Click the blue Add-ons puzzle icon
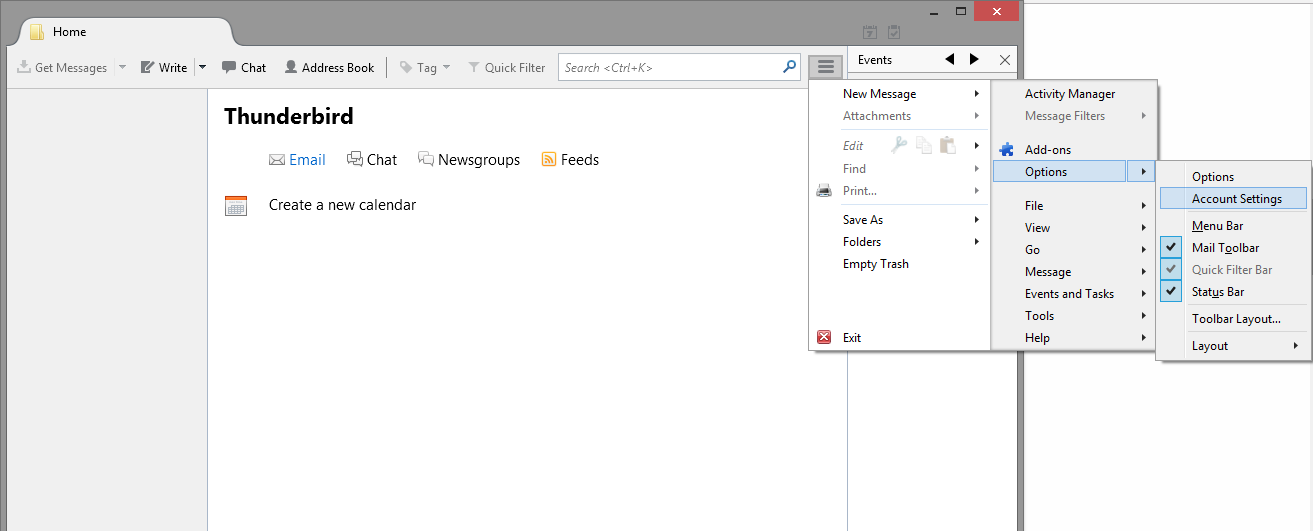 coord(1007,149)
